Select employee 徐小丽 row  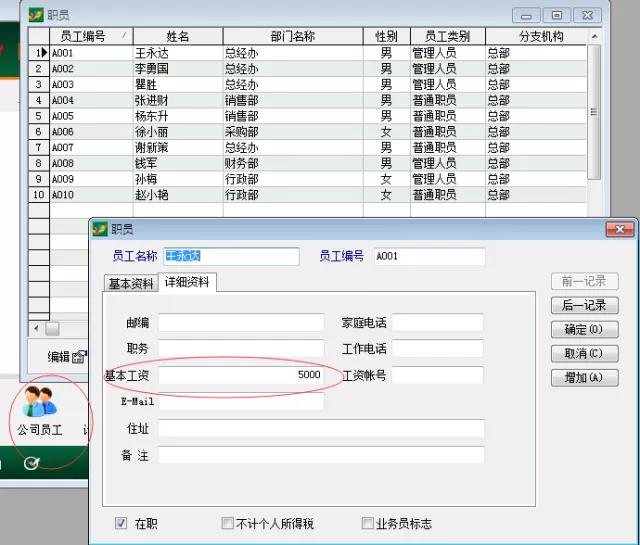click(x=308, y=132)
